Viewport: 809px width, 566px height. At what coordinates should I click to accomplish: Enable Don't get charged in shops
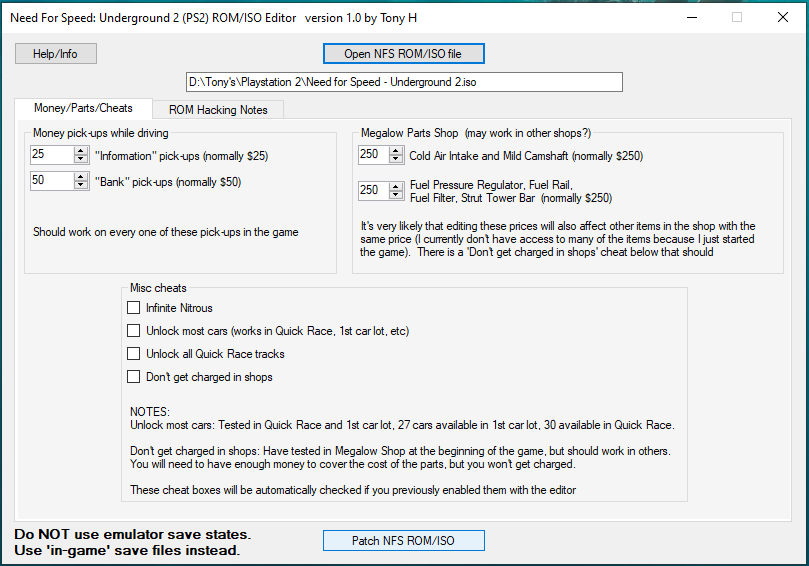pyautogui.click(x=134, y=377)
